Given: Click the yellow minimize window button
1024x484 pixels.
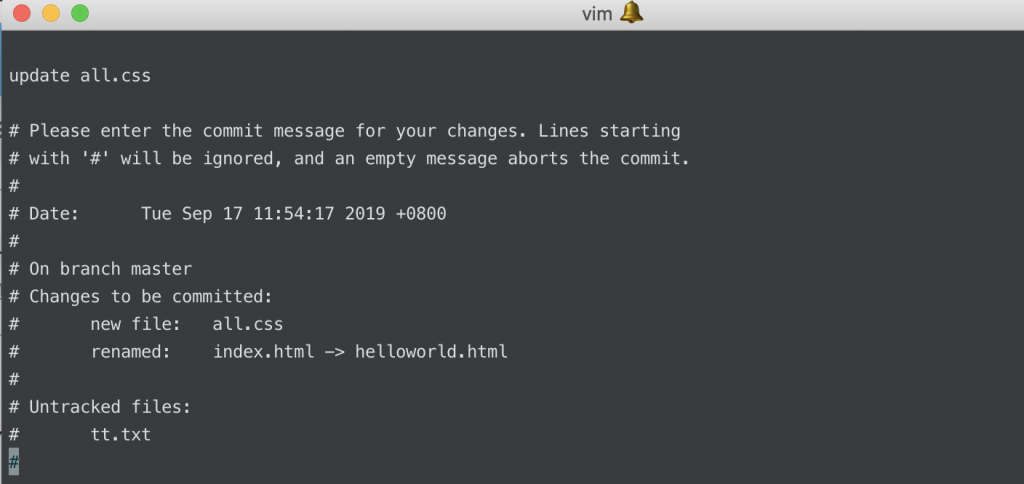Looking at the screenshot, I should pos(51,13).
